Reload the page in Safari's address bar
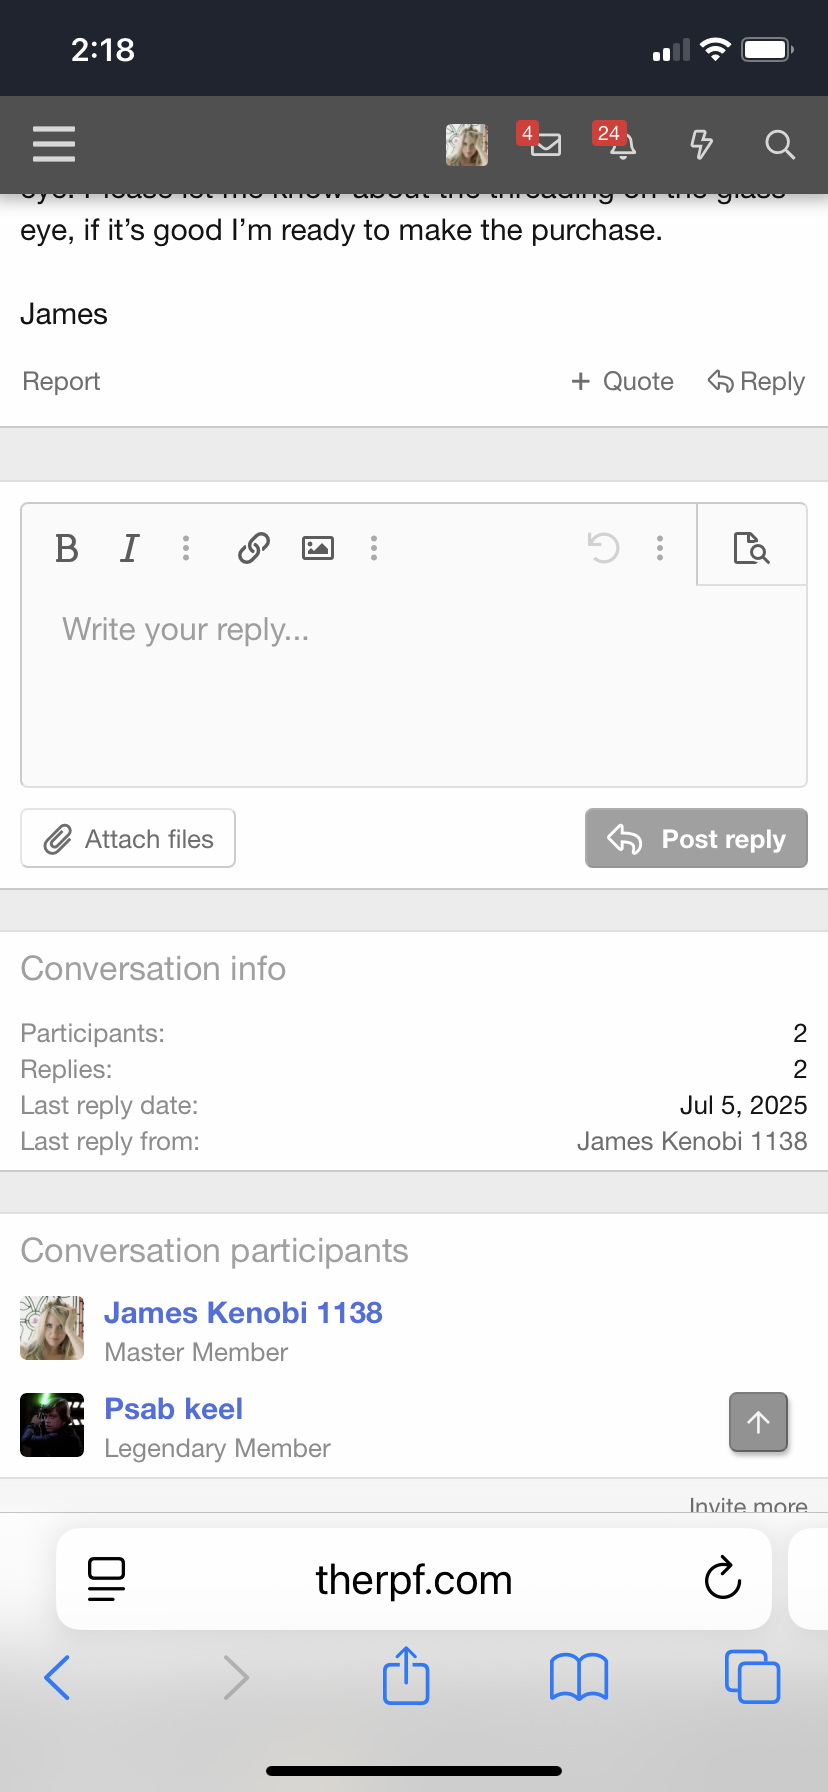This screenshot has width=828, height=1792. click(x=722, y=1579)
